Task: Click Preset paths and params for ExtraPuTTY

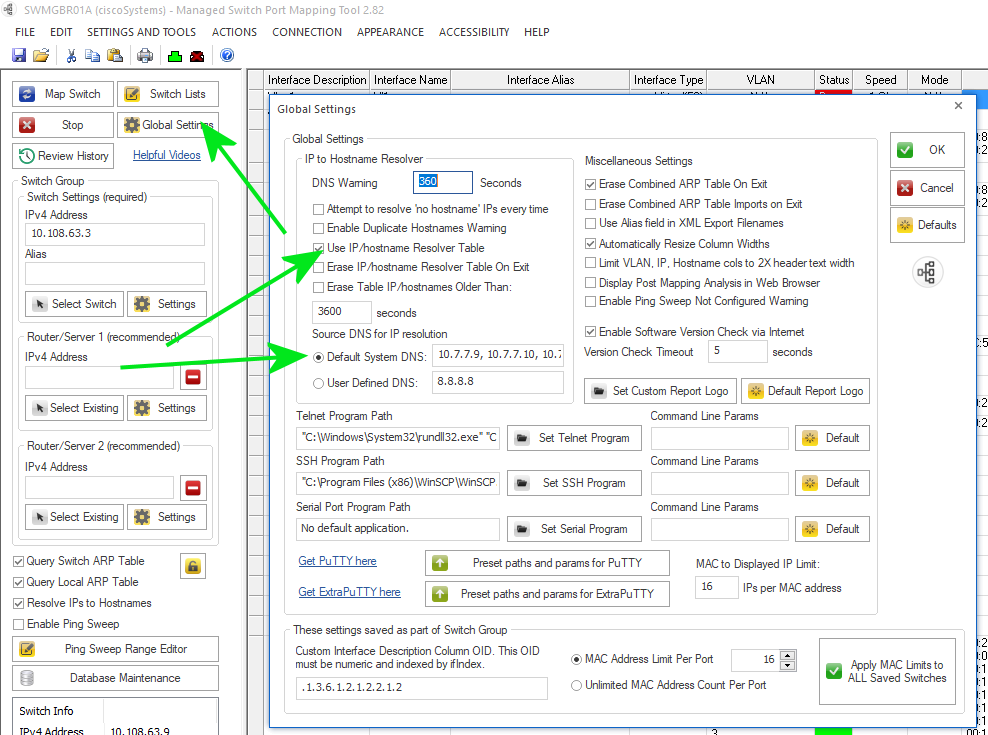Action: (x=547, y=594)
